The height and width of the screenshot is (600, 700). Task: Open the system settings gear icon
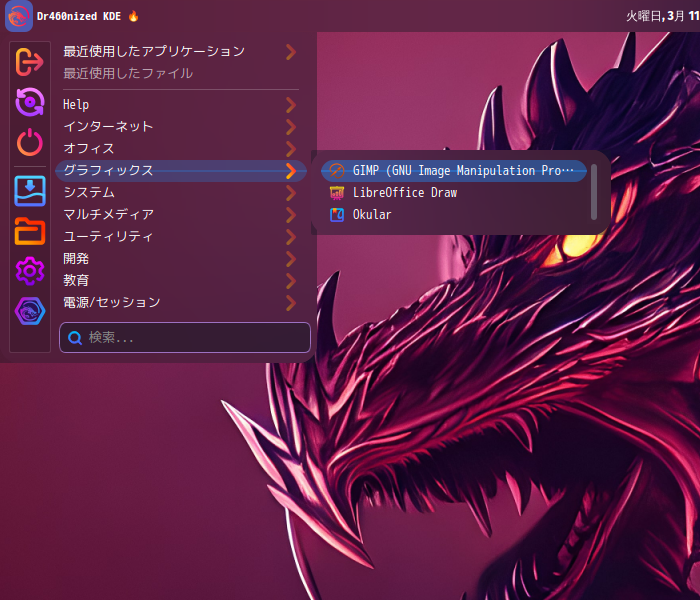[x=29, y=271]
